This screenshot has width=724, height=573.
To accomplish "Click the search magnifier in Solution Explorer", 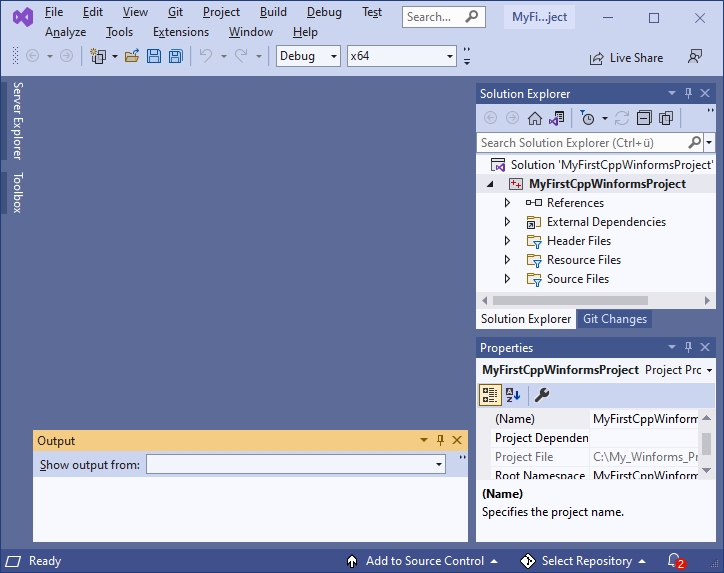I will point(694,143).
